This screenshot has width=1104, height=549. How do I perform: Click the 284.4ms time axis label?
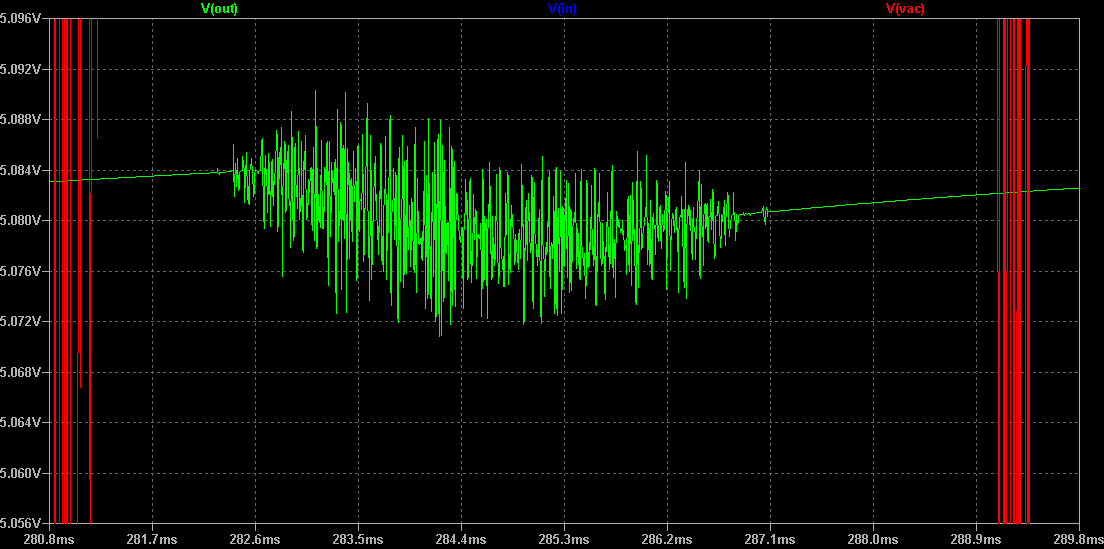461,539
